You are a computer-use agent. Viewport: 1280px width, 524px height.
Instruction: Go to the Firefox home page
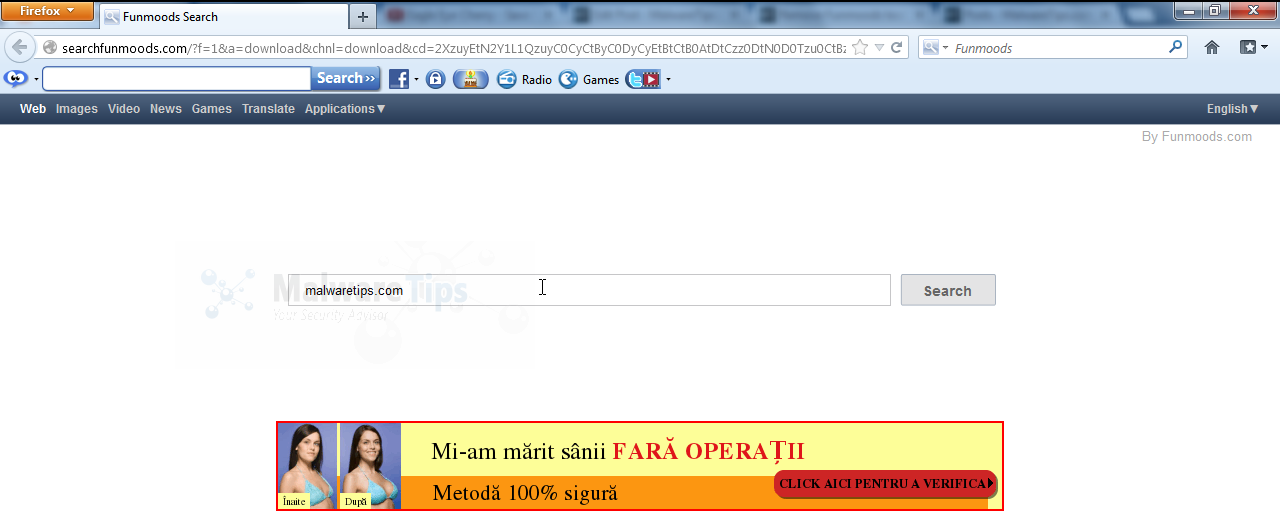coord(1212,47)
